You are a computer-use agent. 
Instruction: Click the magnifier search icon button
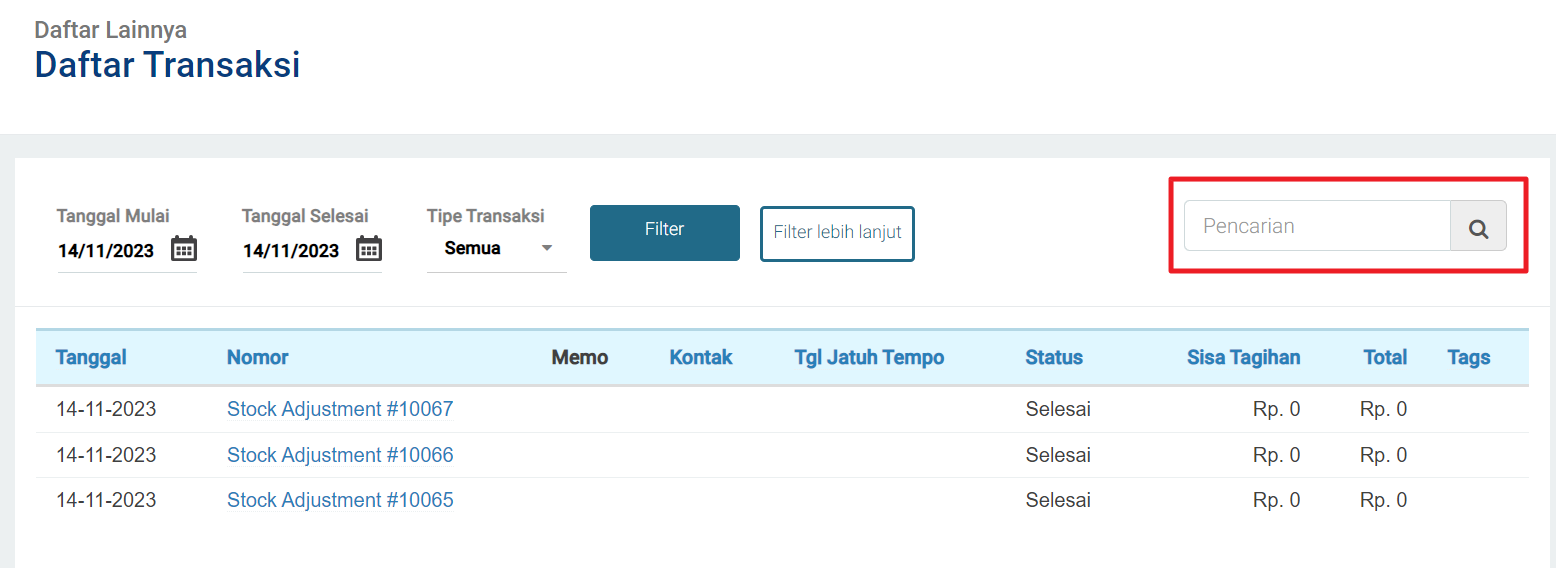tap(1478, 226)
